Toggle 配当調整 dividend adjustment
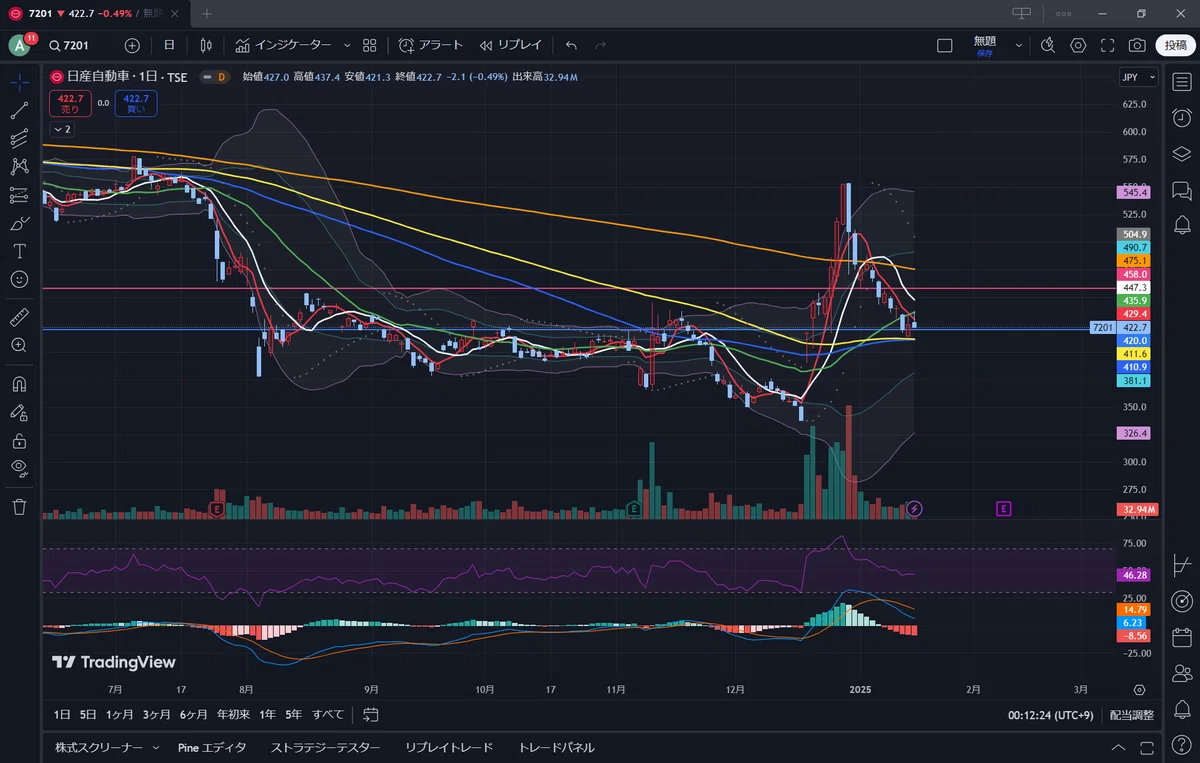Screen dimensions: 1200x763 point(1131,715)
